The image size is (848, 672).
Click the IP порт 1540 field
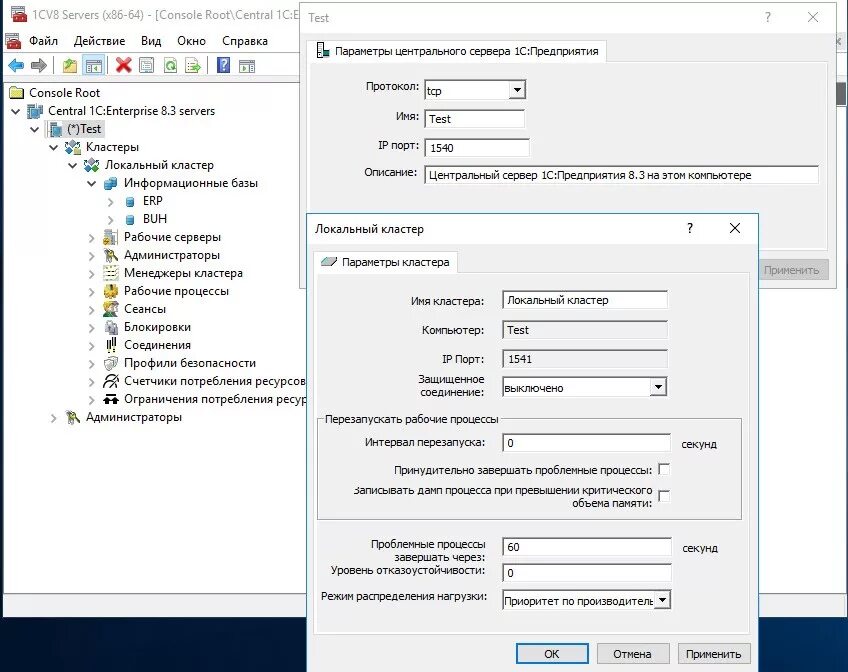477,148
